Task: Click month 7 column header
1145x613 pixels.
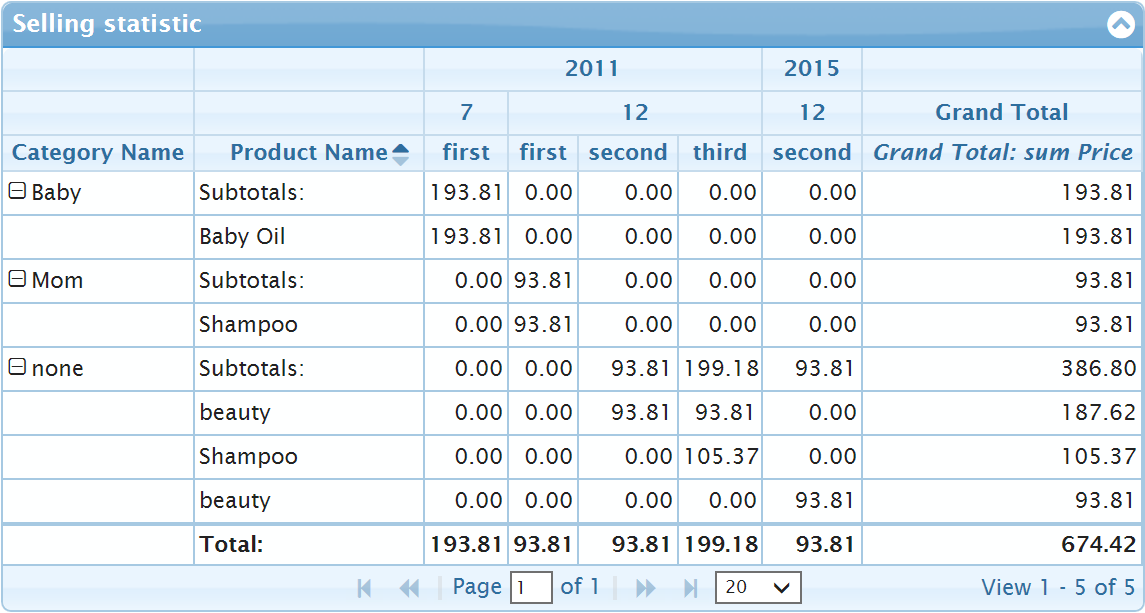Action: 466,113
